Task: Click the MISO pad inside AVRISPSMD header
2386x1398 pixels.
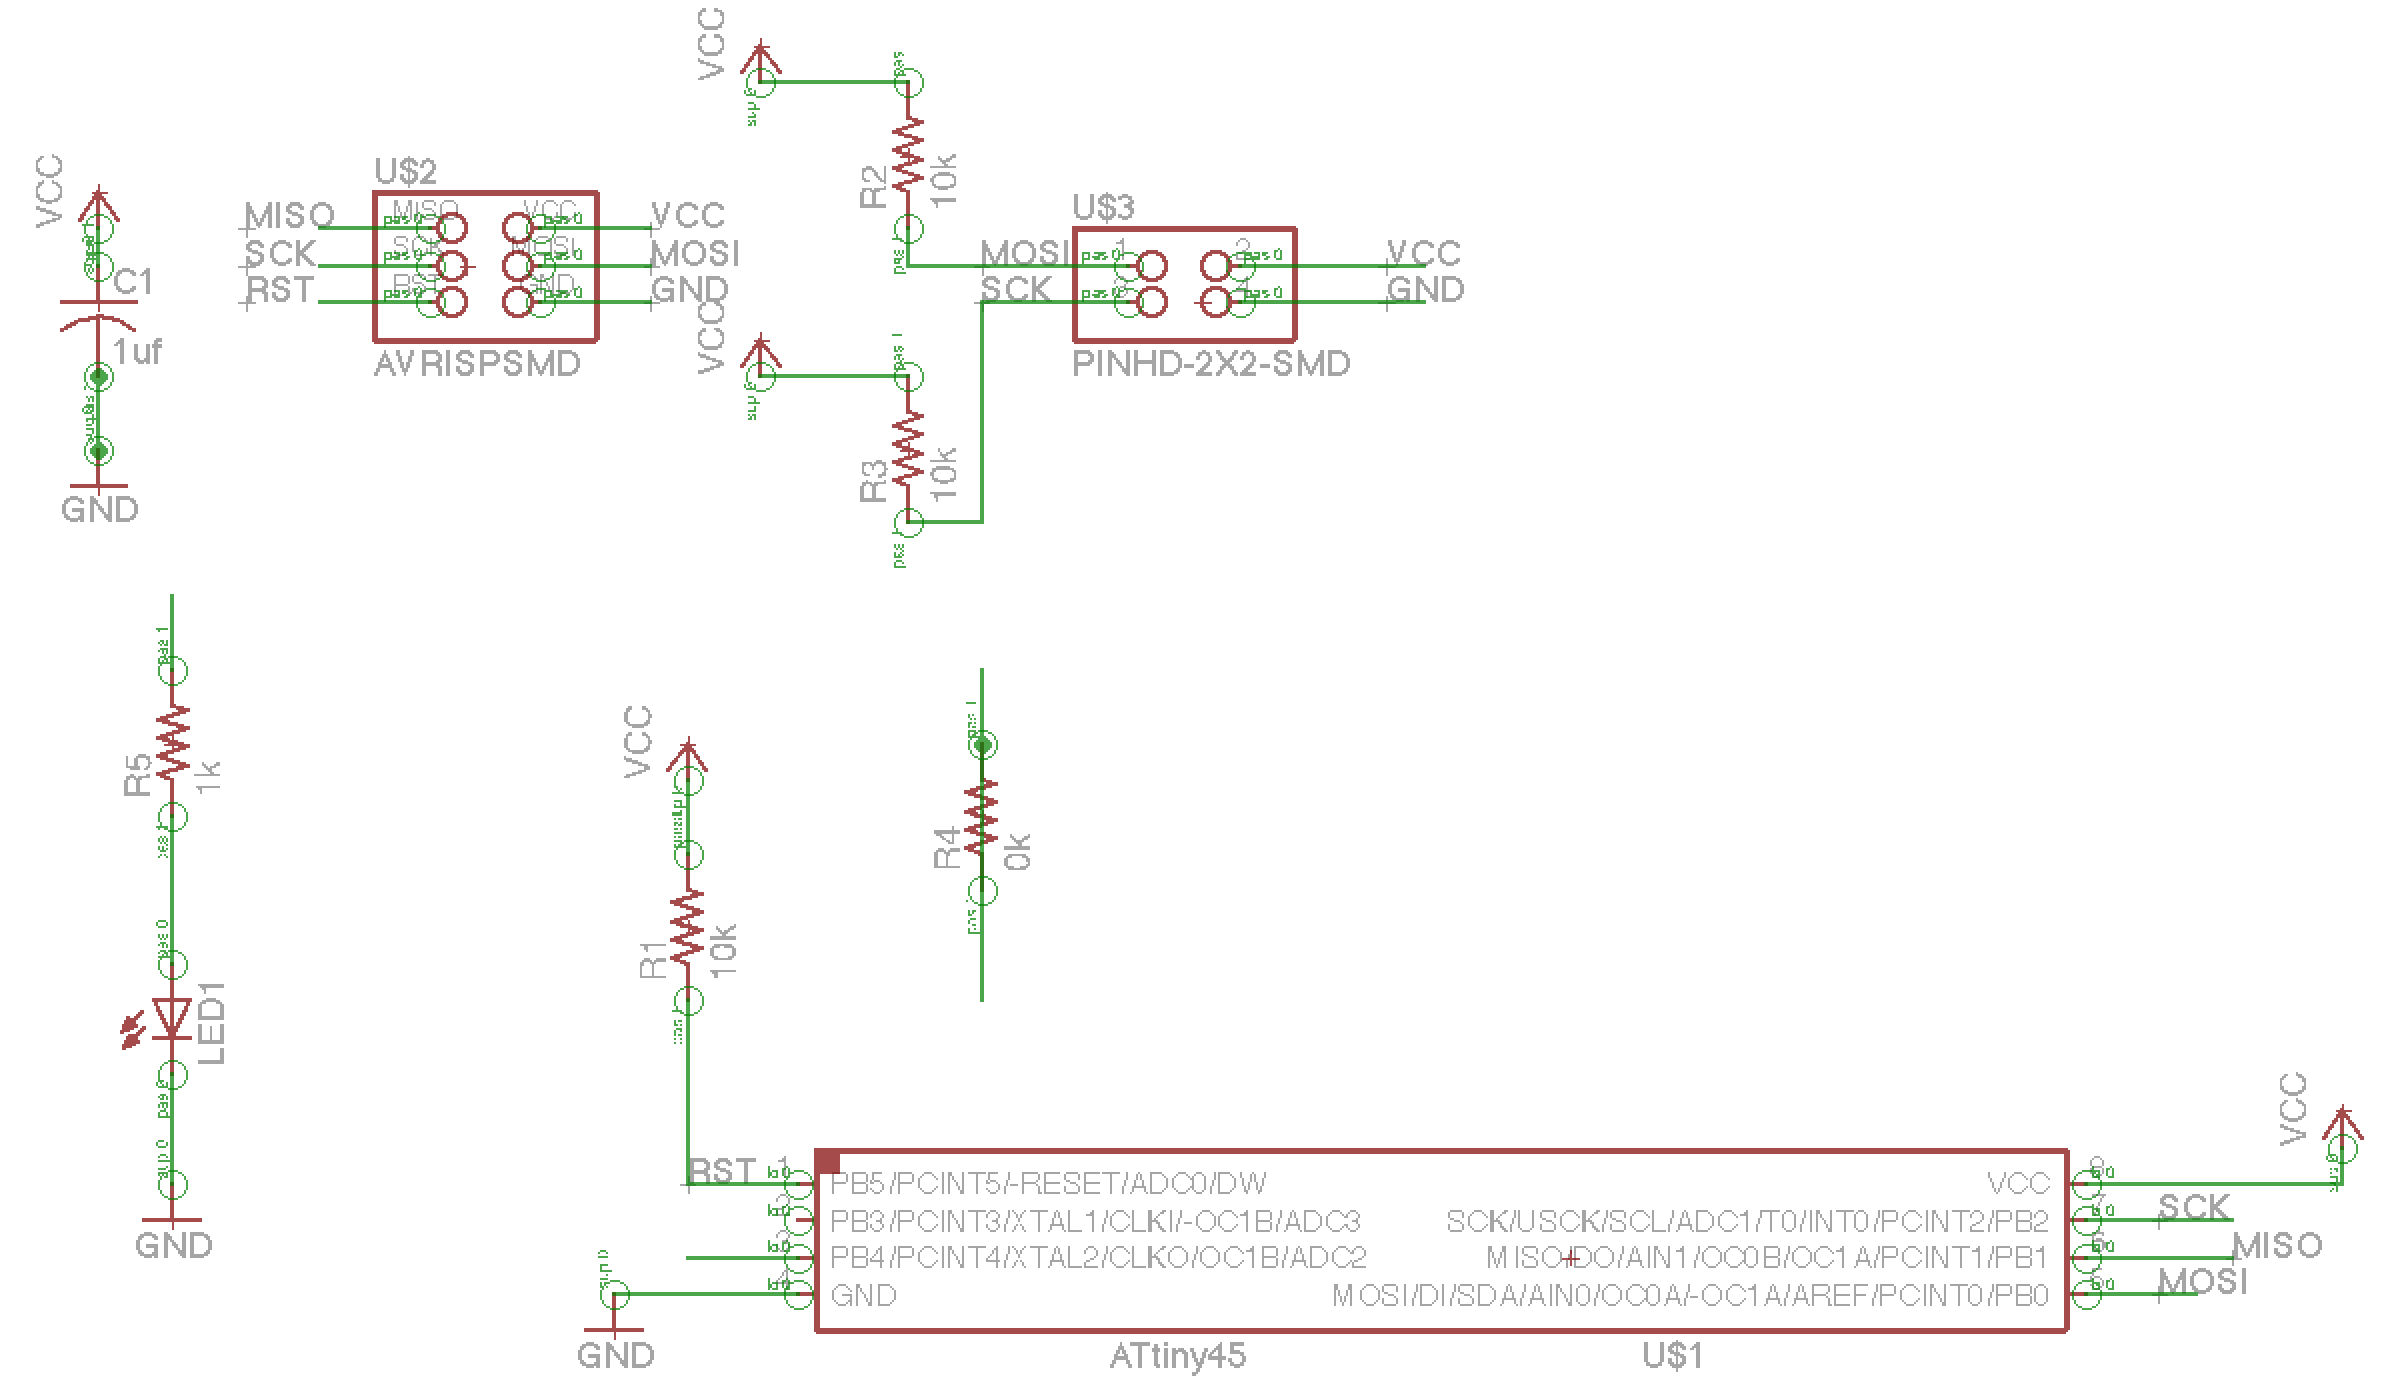Action: [450, 228]
